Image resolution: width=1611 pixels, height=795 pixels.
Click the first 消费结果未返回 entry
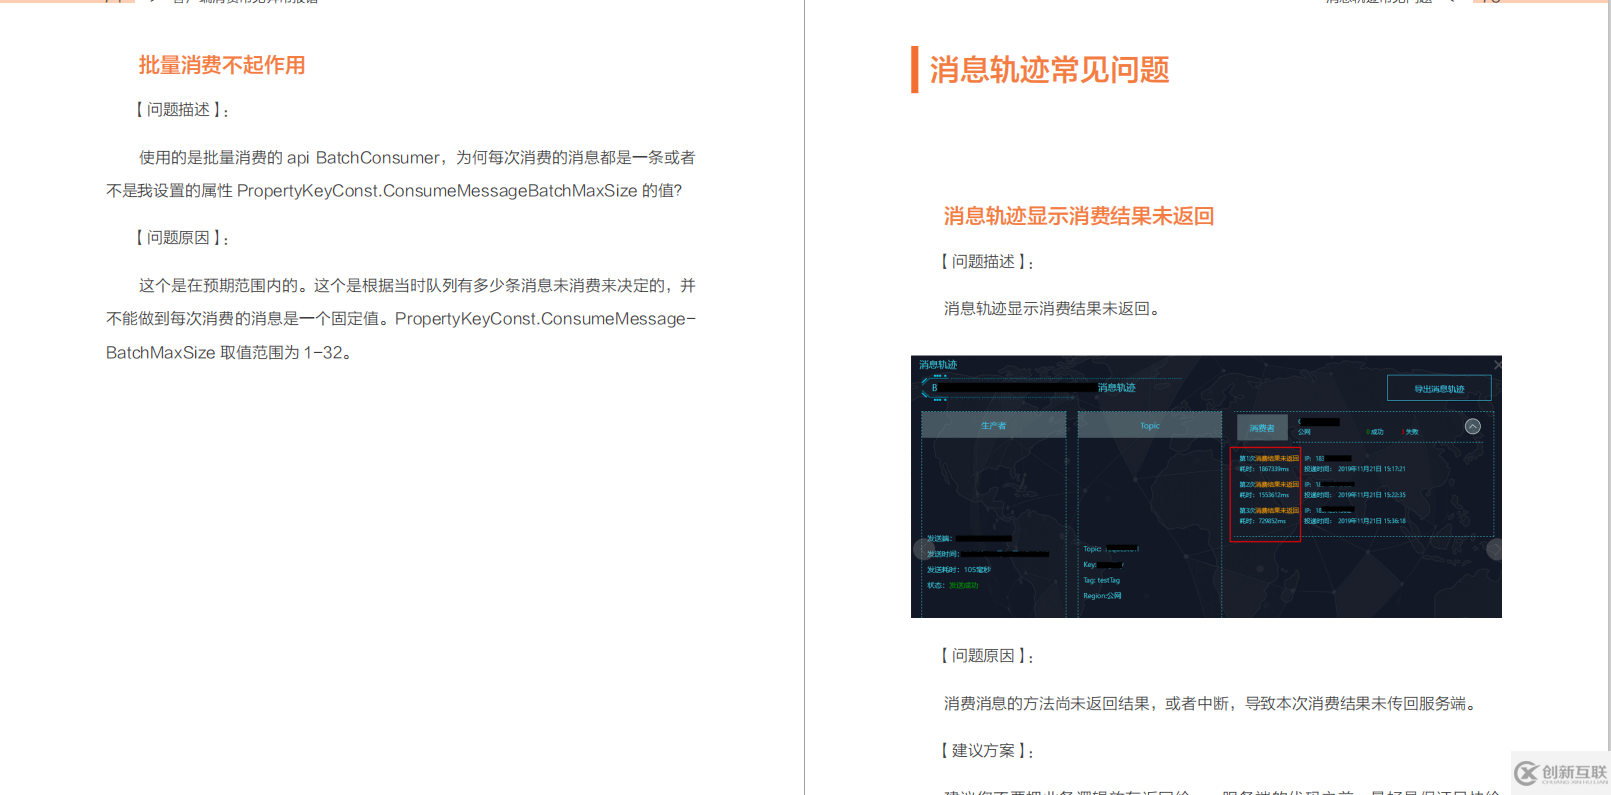[1269, 458]
